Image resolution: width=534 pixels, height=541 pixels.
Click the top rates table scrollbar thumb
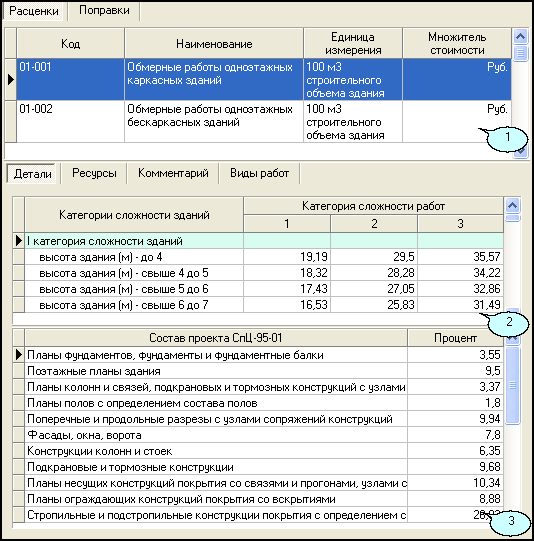[520, 53]
